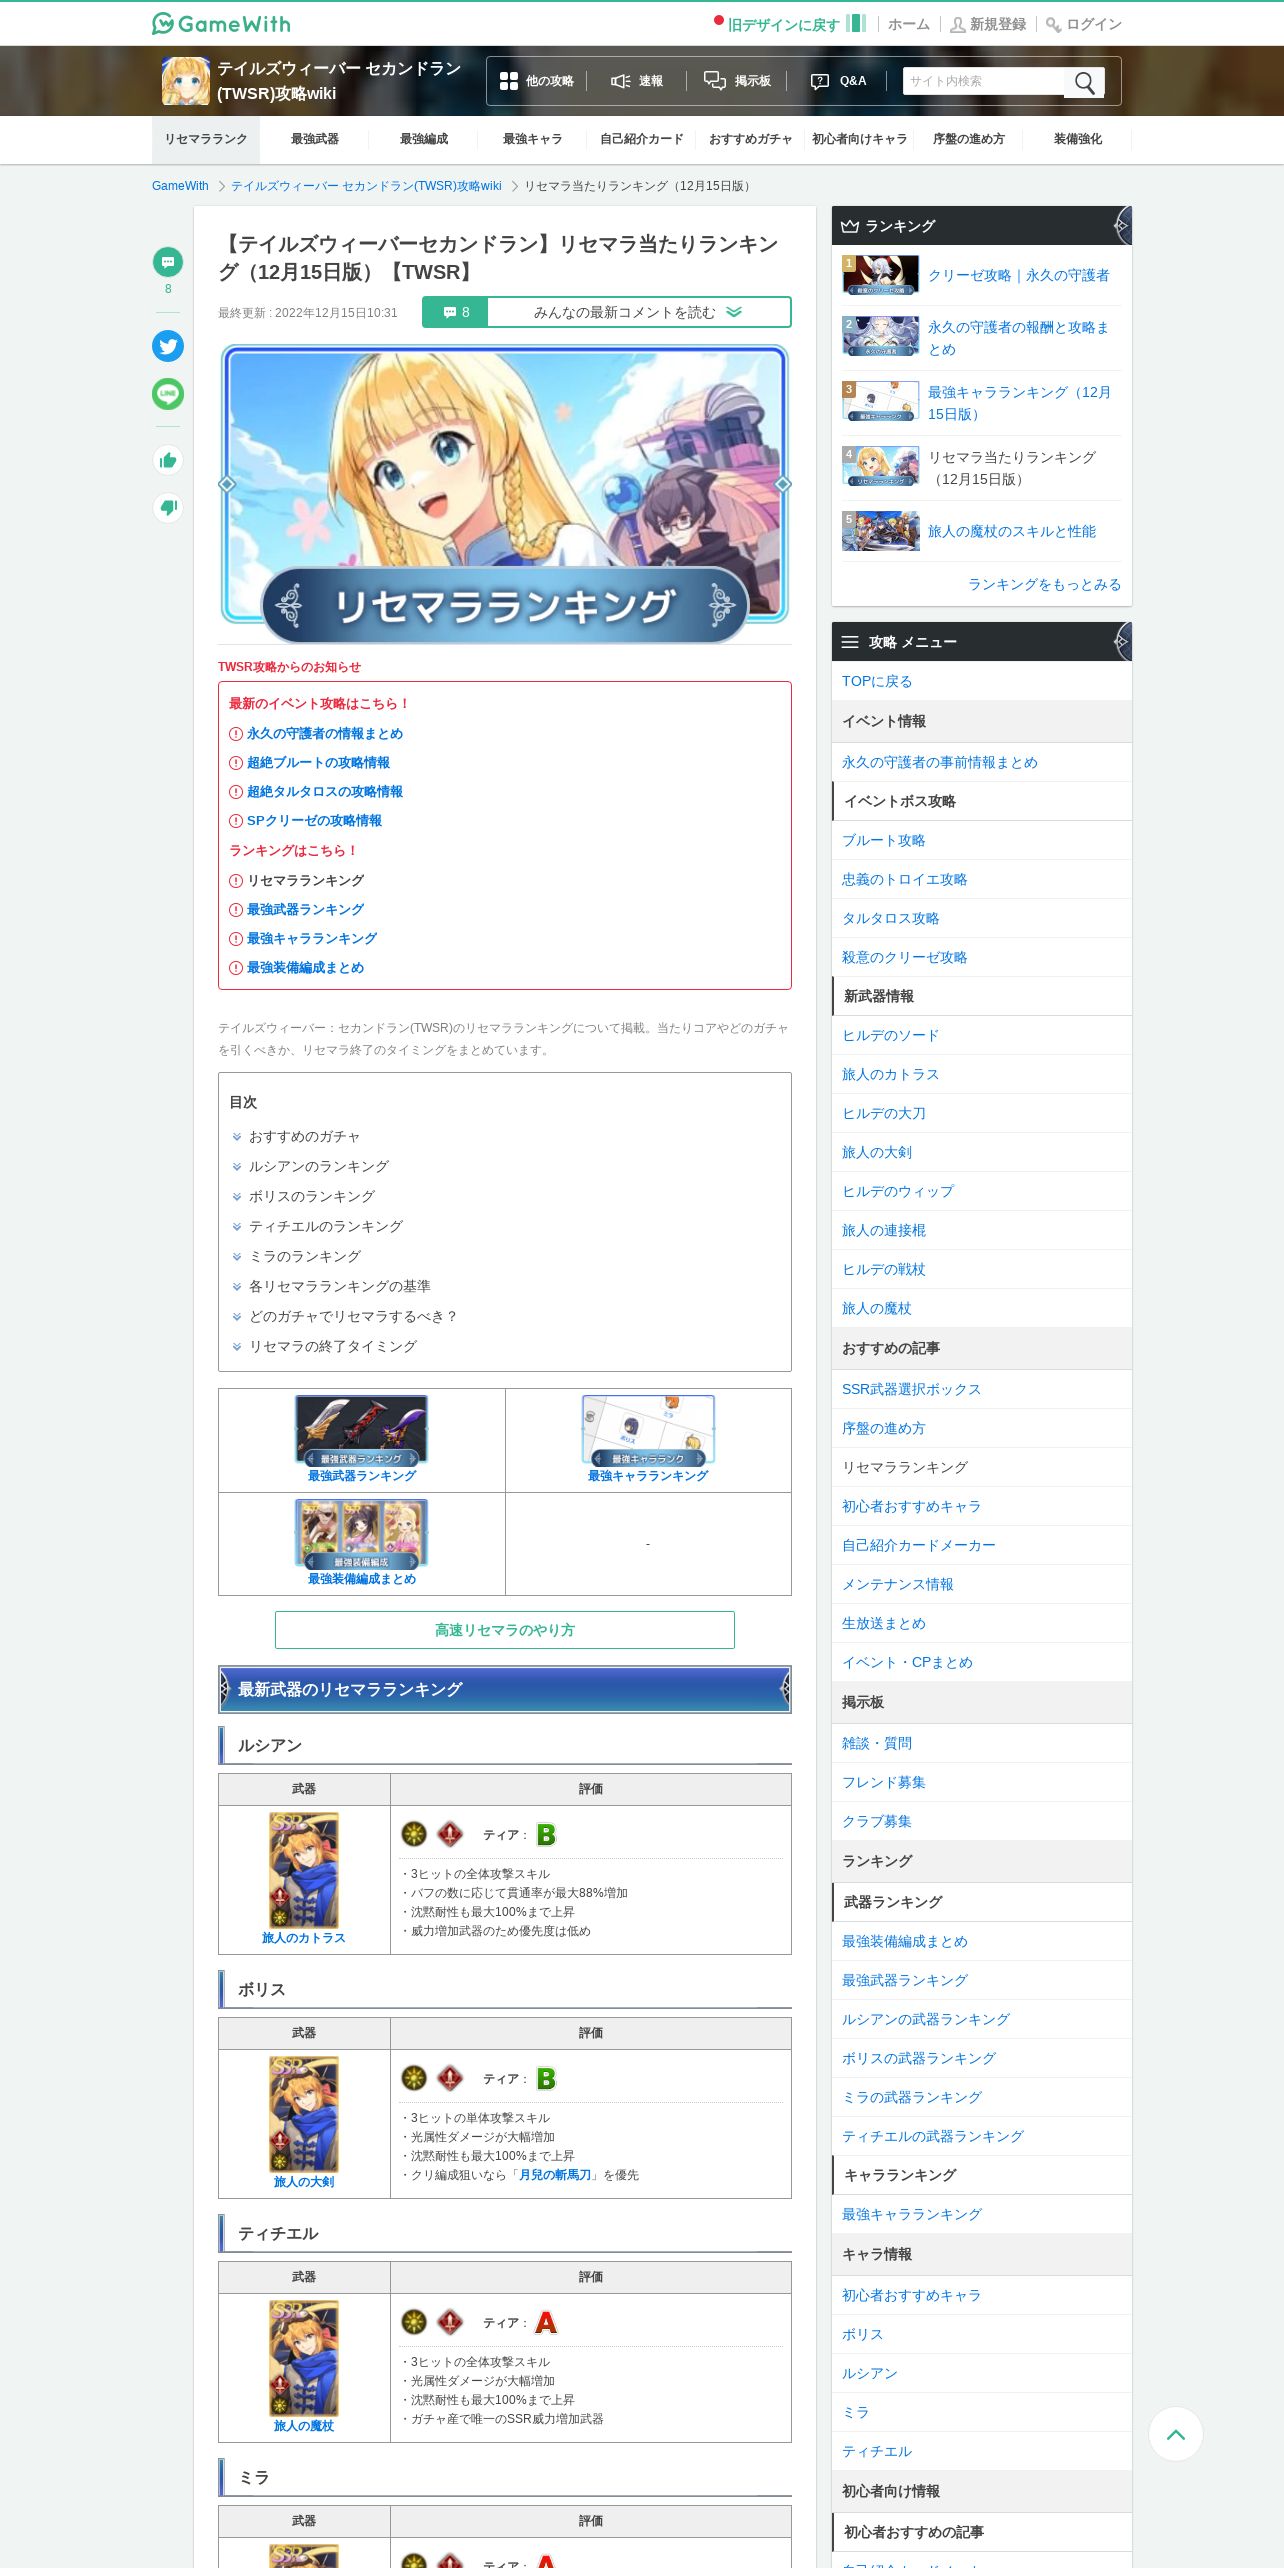Select 序盤の進め方 tab
The width and height of the screenshot is (1284, 2568).
point(969,139)
